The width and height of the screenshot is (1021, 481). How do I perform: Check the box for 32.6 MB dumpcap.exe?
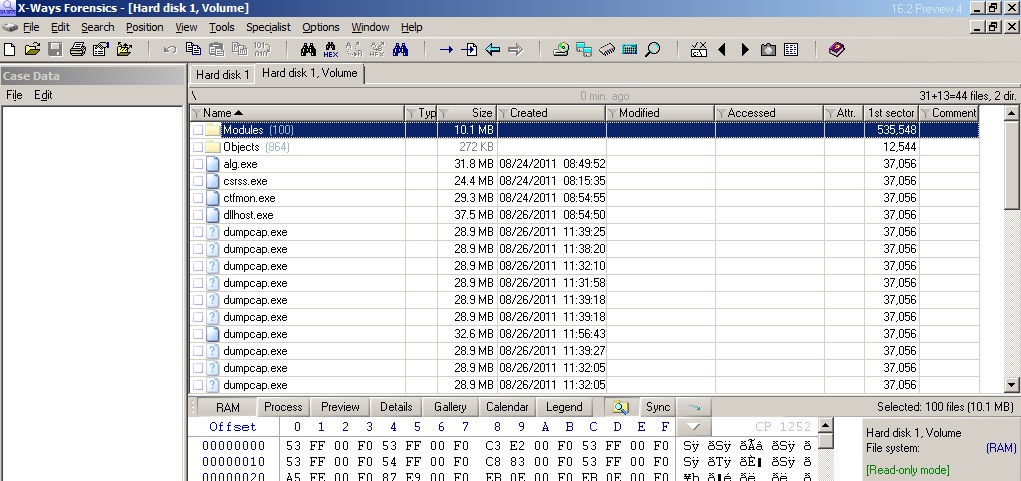pyautogui.click(x=198, y=334)
